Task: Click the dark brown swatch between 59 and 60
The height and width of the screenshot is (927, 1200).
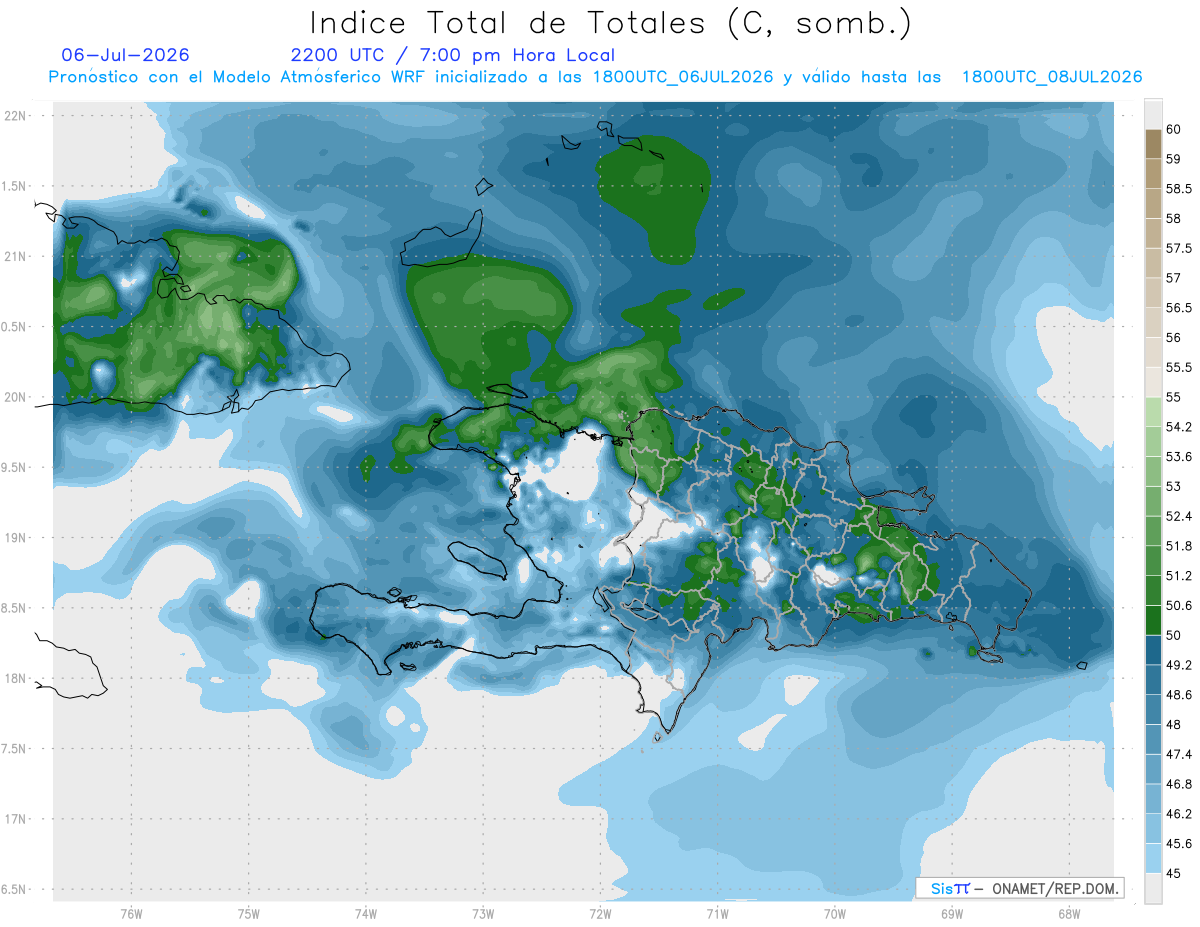Action: pos(1153,144)
